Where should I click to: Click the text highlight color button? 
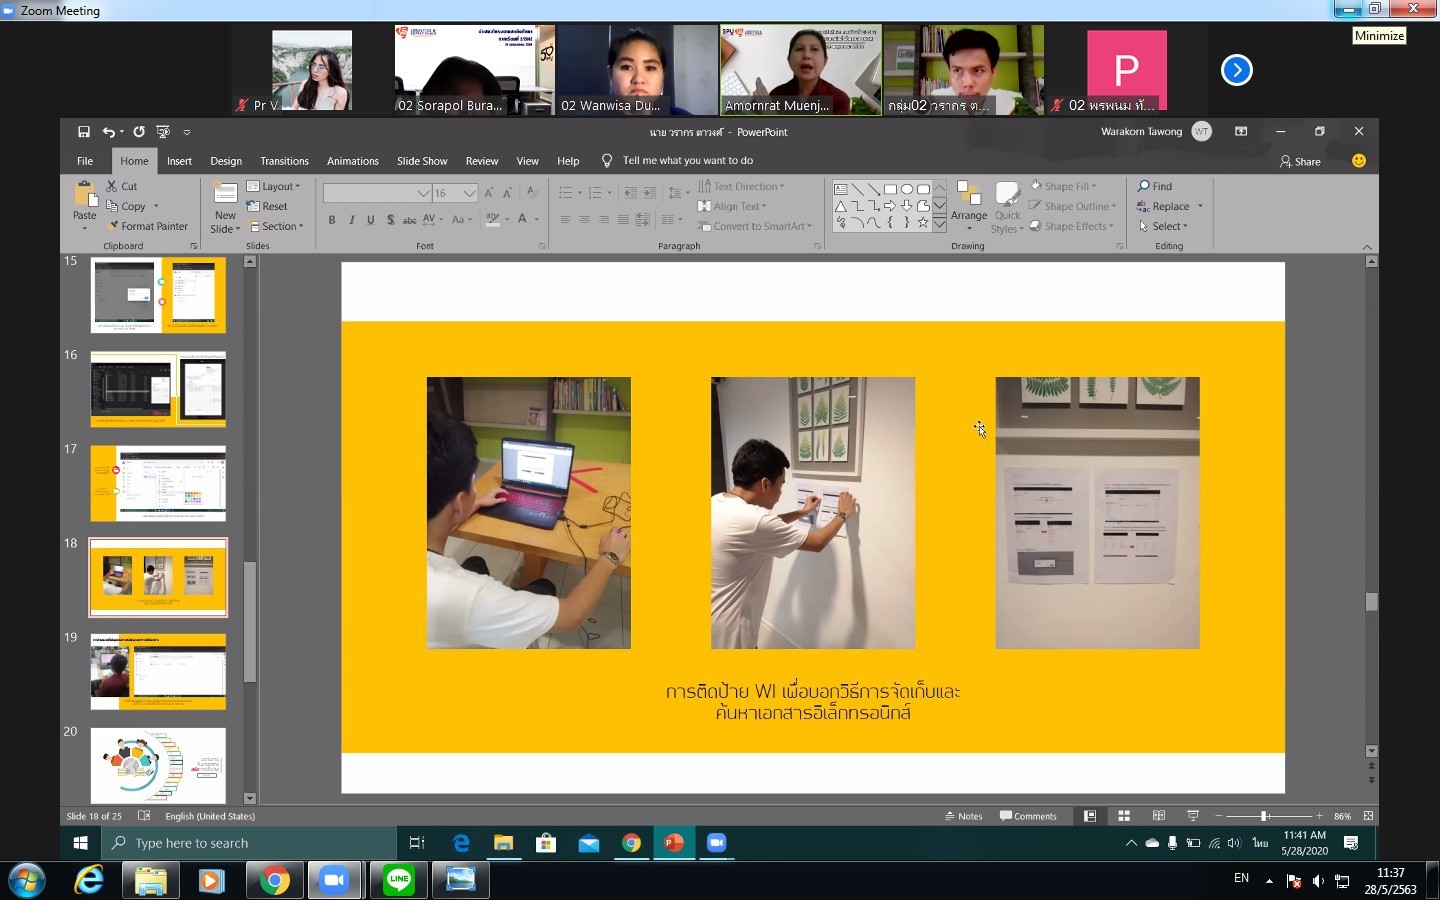[x=492, y=220]
